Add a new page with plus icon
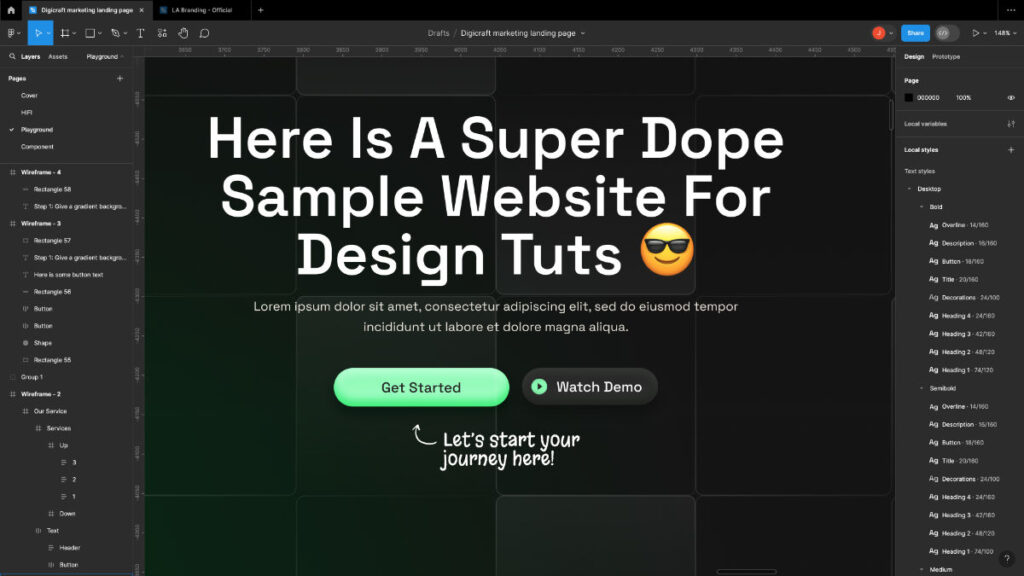The height and width of the screenshot is (576, 1024). click(120, 78)
